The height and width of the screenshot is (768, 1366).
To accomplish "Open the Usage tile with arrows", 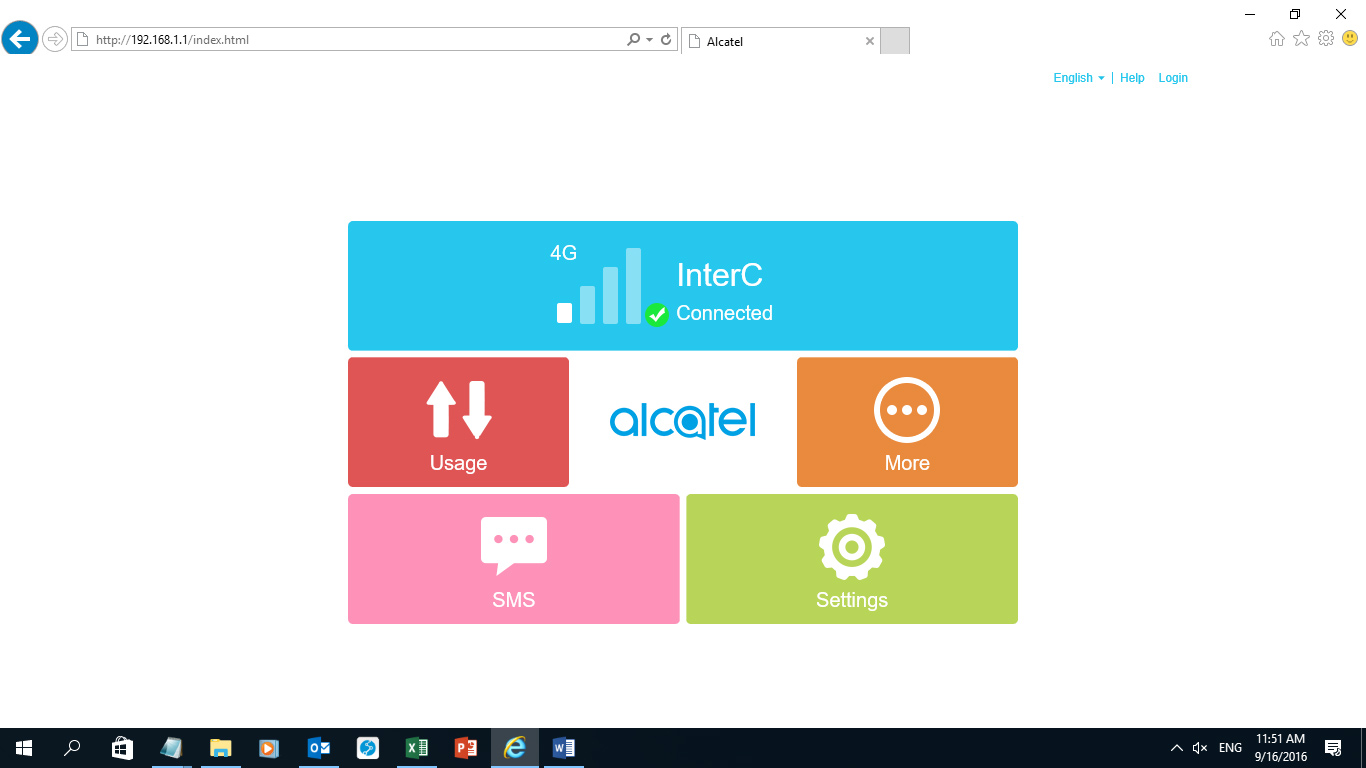I will pyautogui.click(x=458, y=422).
